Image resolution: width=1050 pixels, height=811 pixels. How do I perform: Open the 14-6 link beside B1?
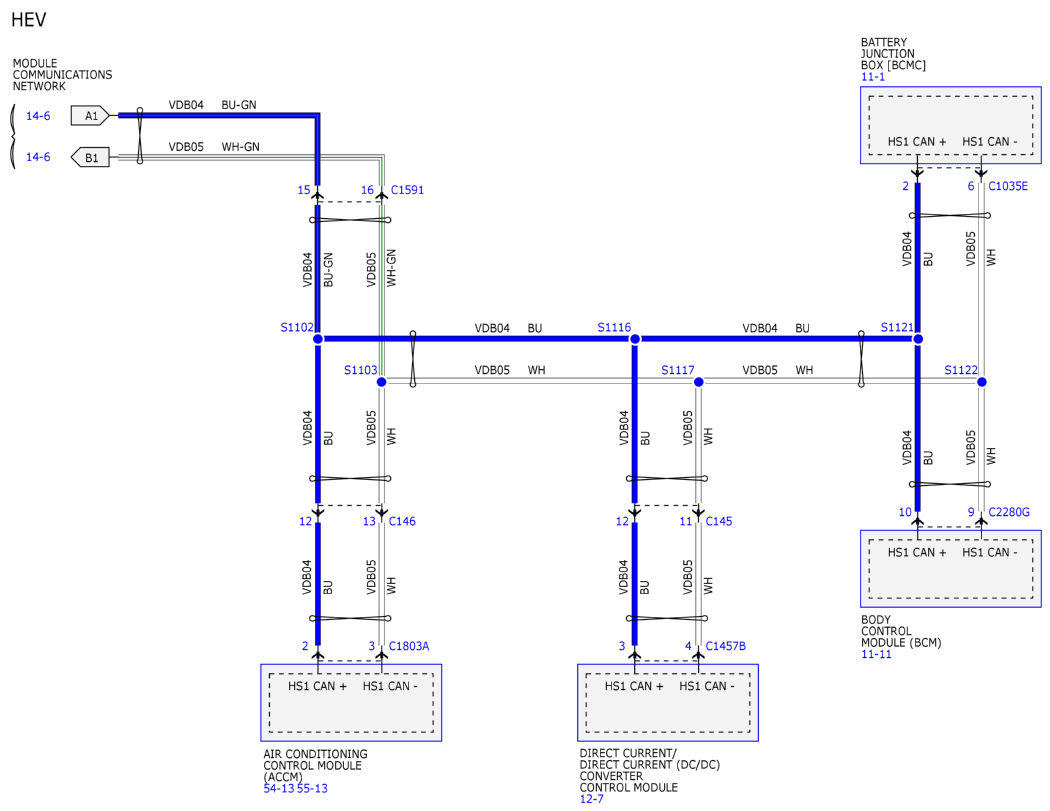(38, 157)
